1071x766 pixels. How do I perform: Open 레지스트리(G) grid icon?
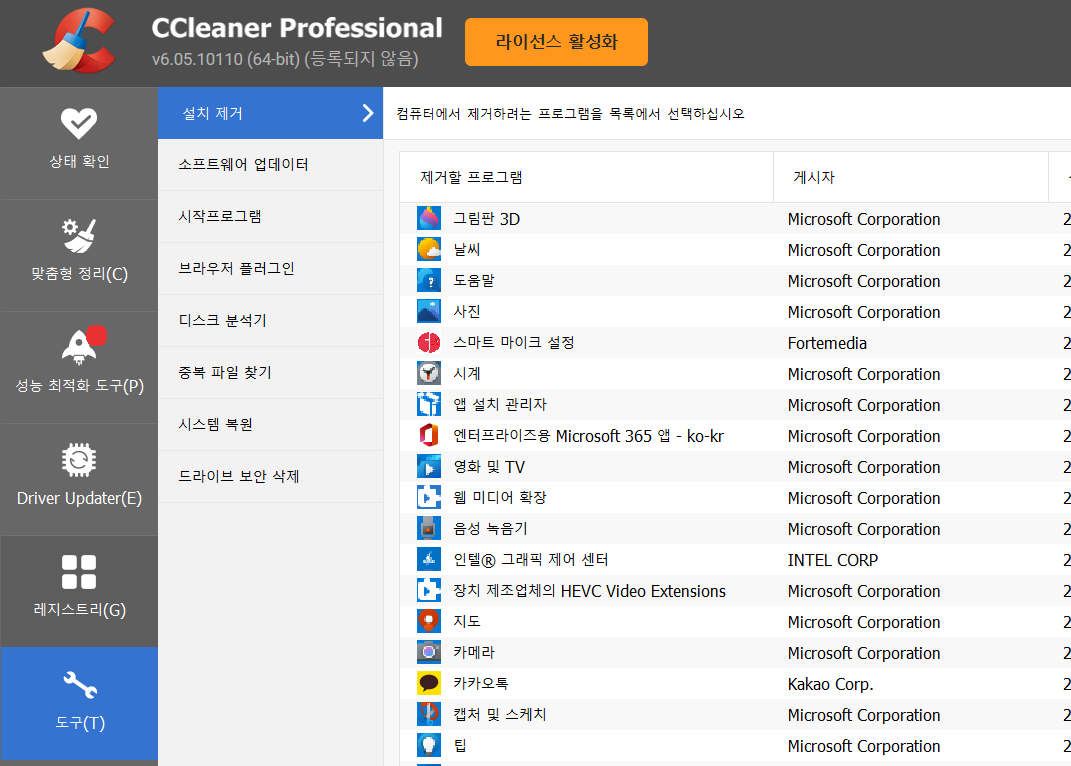(79, 572)
